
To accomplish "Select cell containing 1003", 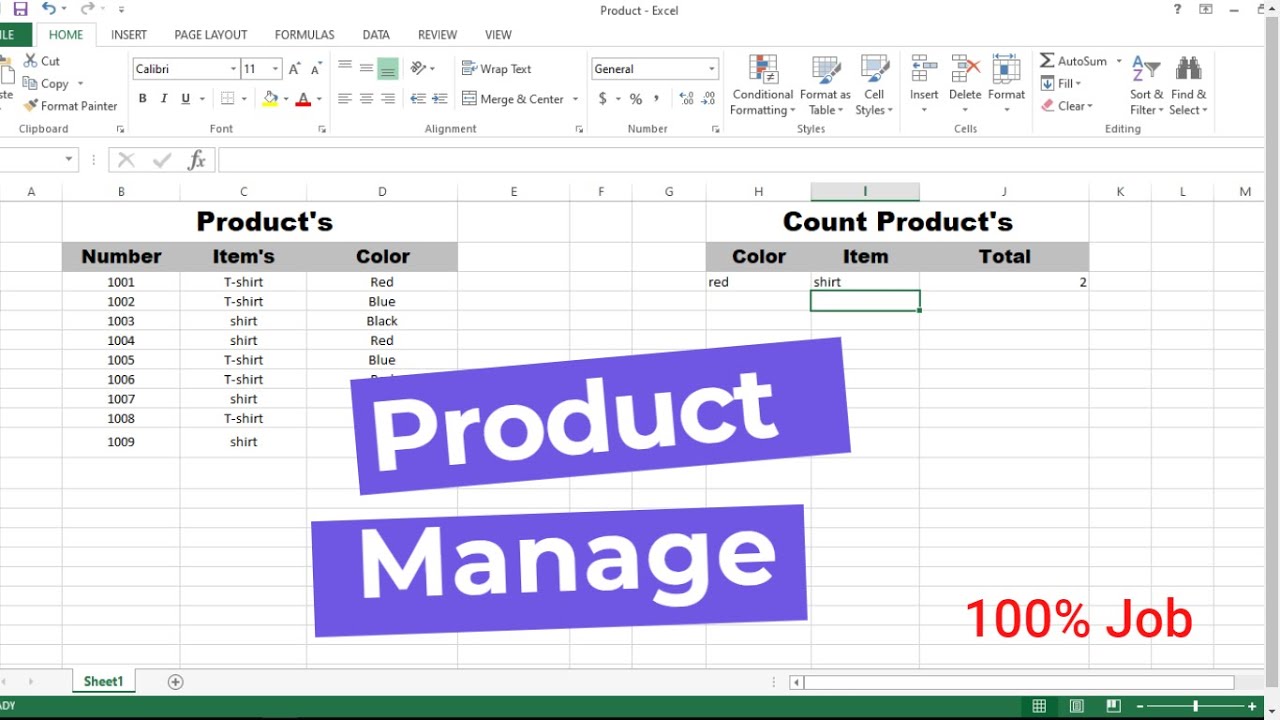I will click(121, 321).
